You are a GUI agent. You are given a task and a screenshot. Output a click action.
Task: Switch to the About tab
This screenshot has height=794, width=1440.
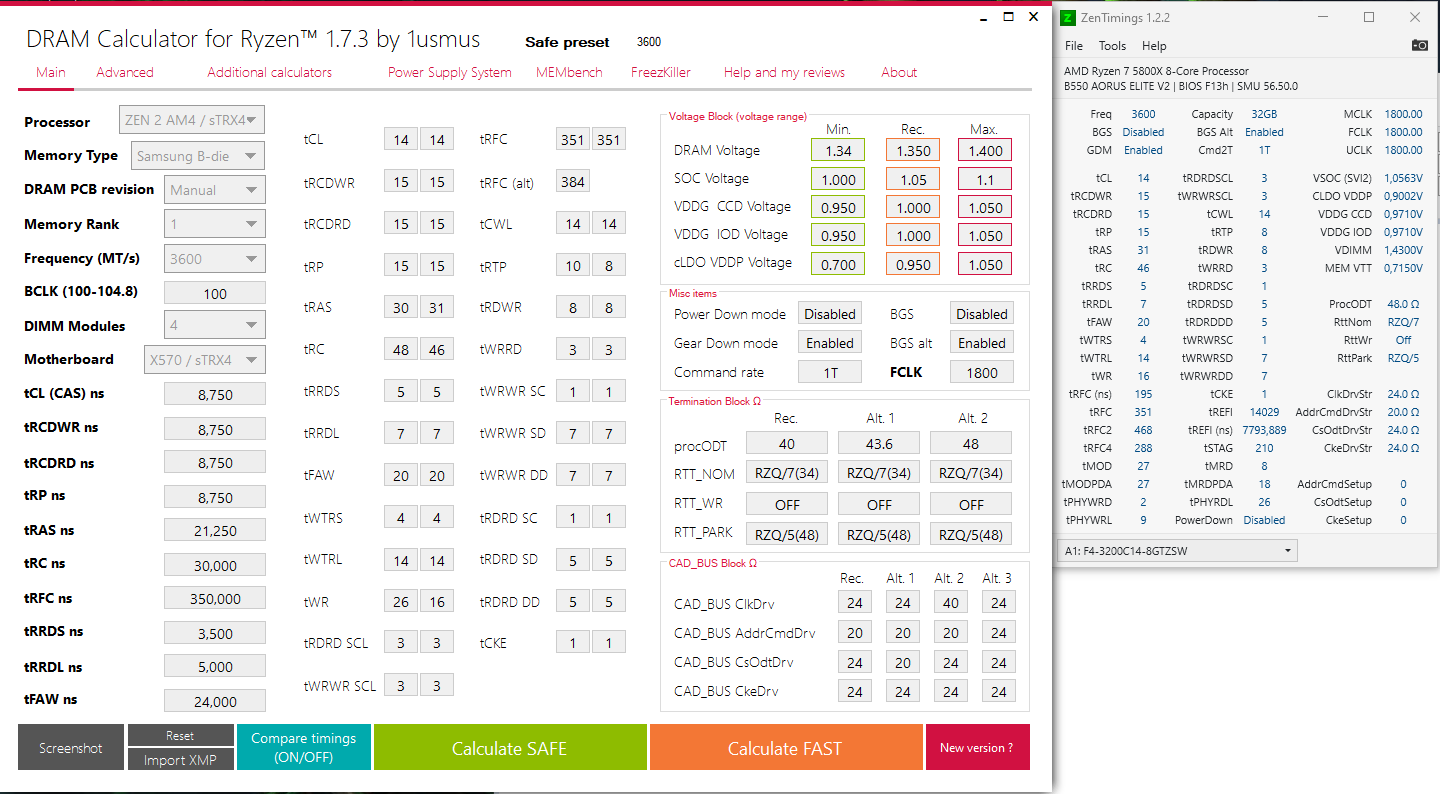click(x=899, y=72)
